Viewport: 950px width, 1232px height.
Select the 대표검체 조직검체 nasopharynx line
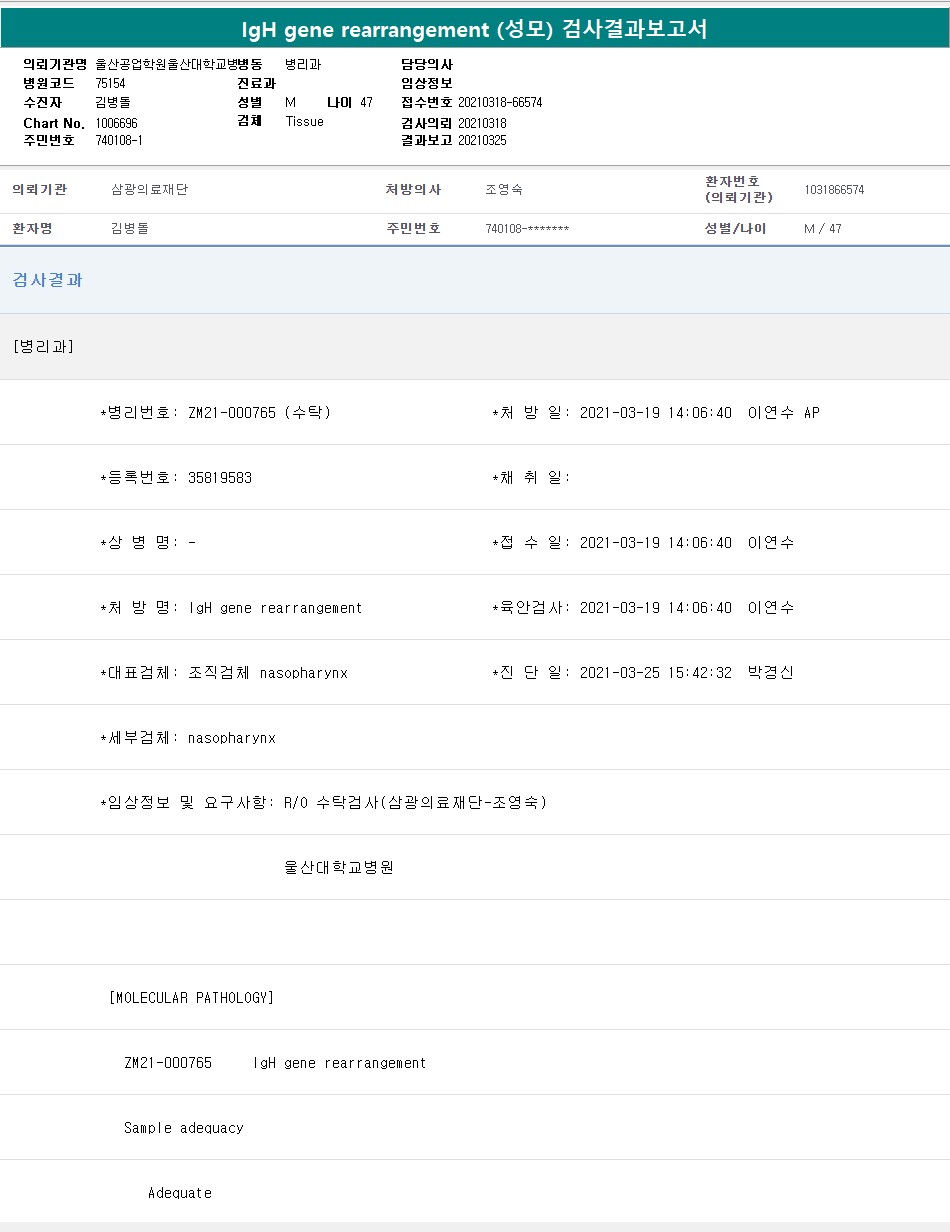tap(267, 673)
